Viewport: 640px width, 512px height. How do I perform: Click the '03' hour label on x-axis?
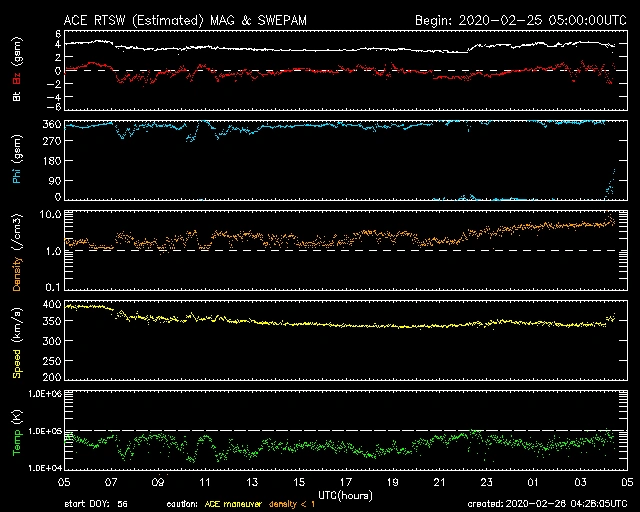[x=580, y=482]
